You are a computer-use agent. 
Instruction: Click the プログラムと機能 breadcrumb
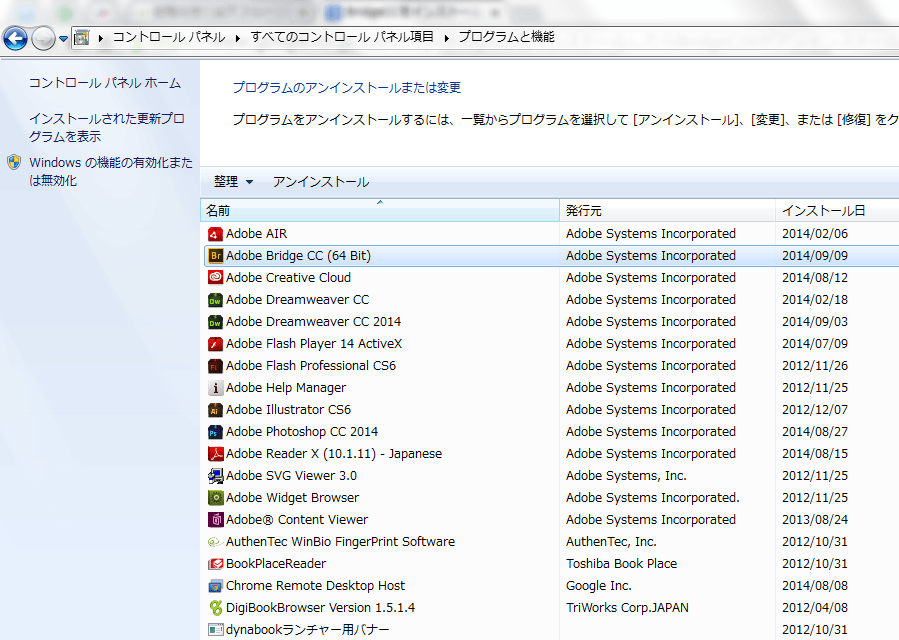coord(506,37)
